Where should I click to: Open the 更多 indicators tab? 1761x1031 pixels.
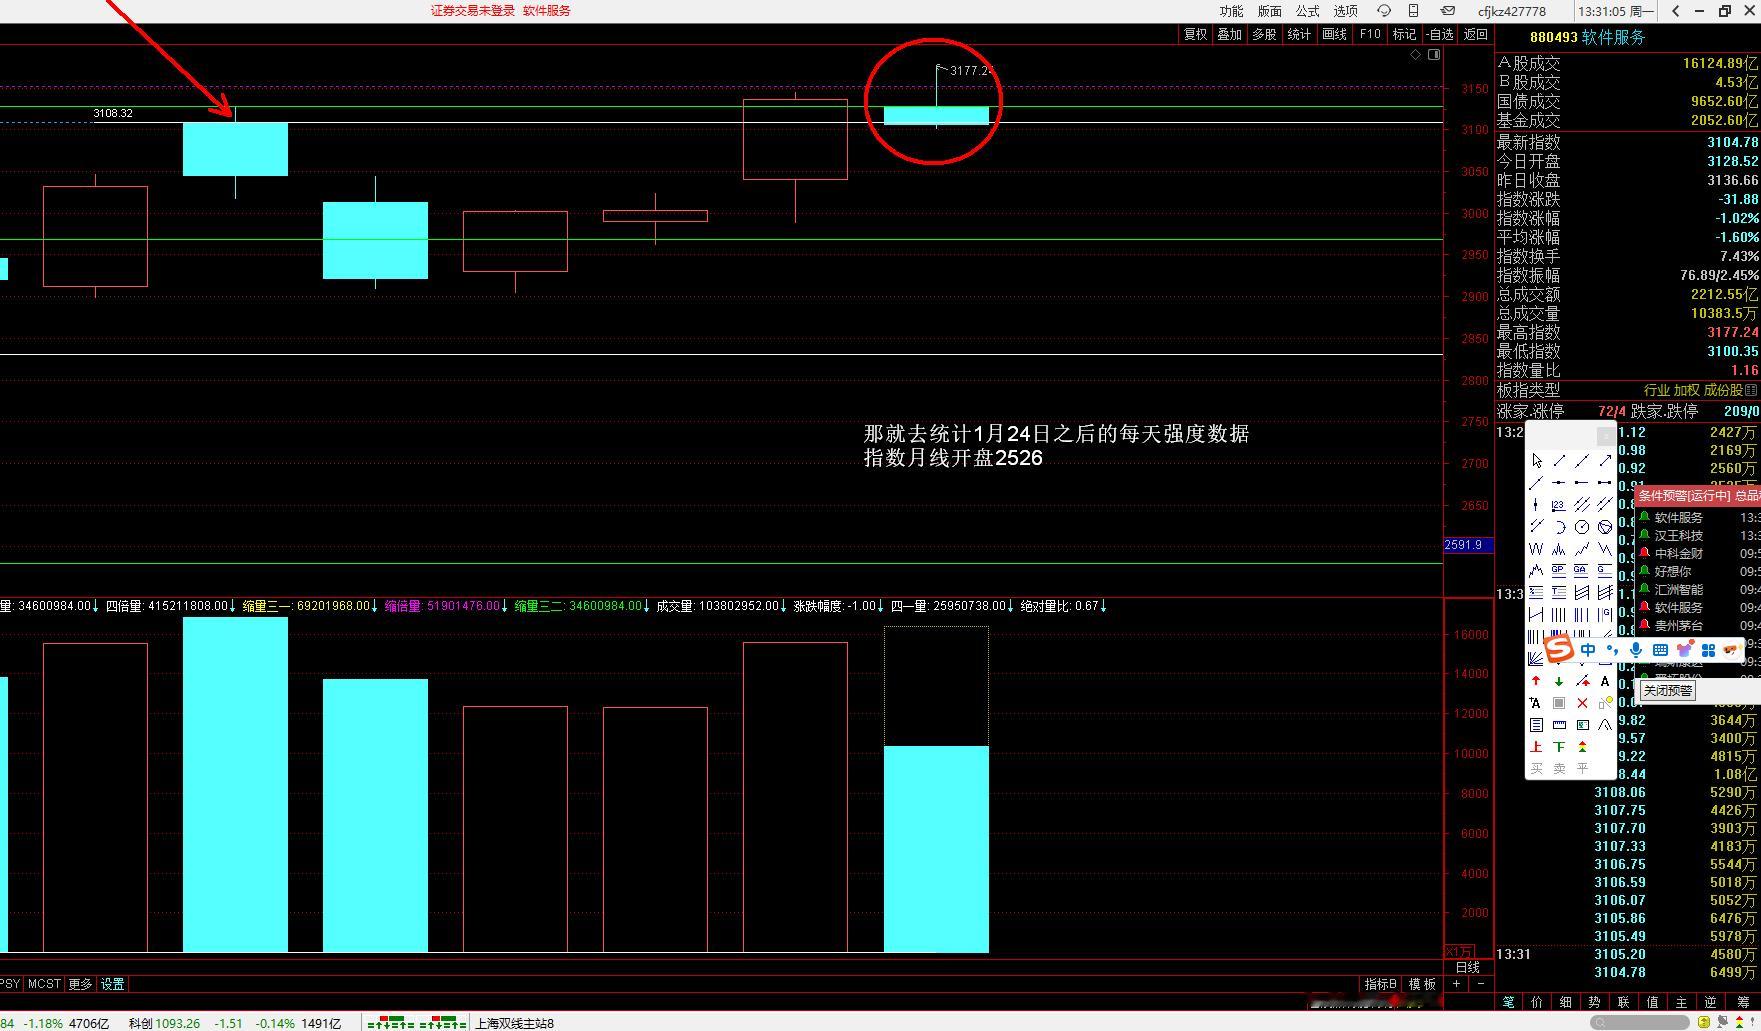80,984
